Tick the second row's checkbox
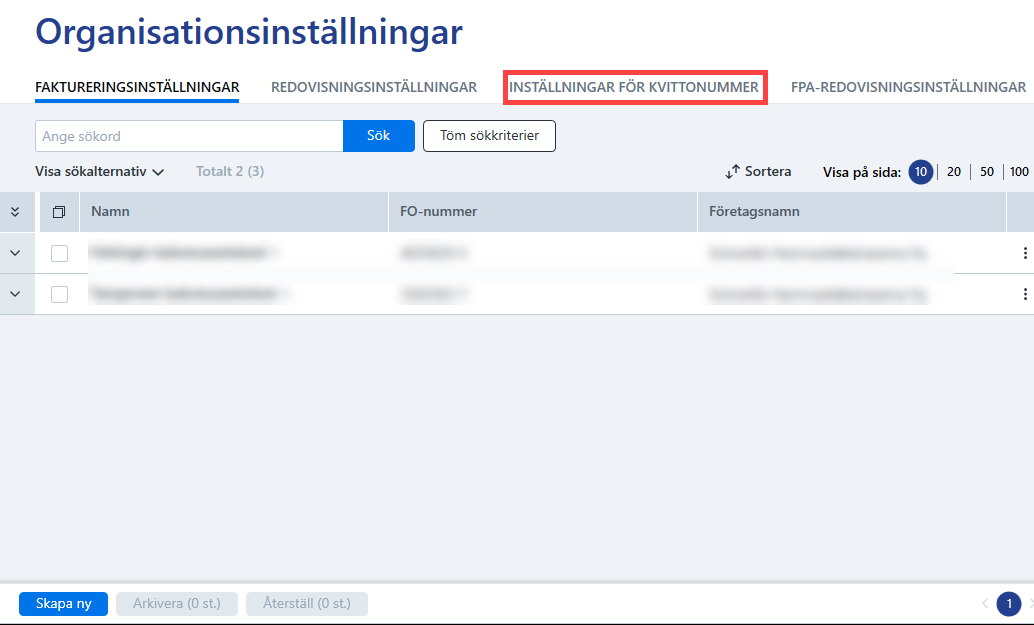This screenshot has height=625, width=1034. tap(59, 294)
